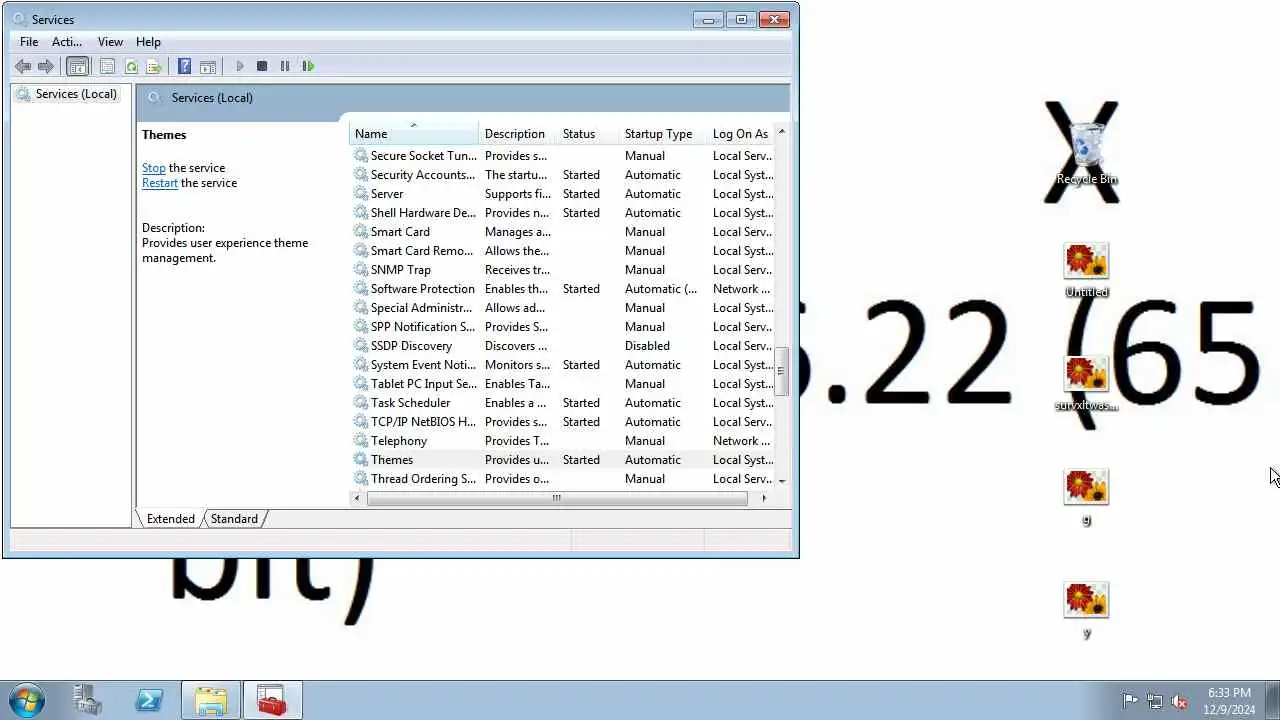Toggle the Show/Hide Action Pane icon
The image size is (1280, 720).
(x=208, y=66)
